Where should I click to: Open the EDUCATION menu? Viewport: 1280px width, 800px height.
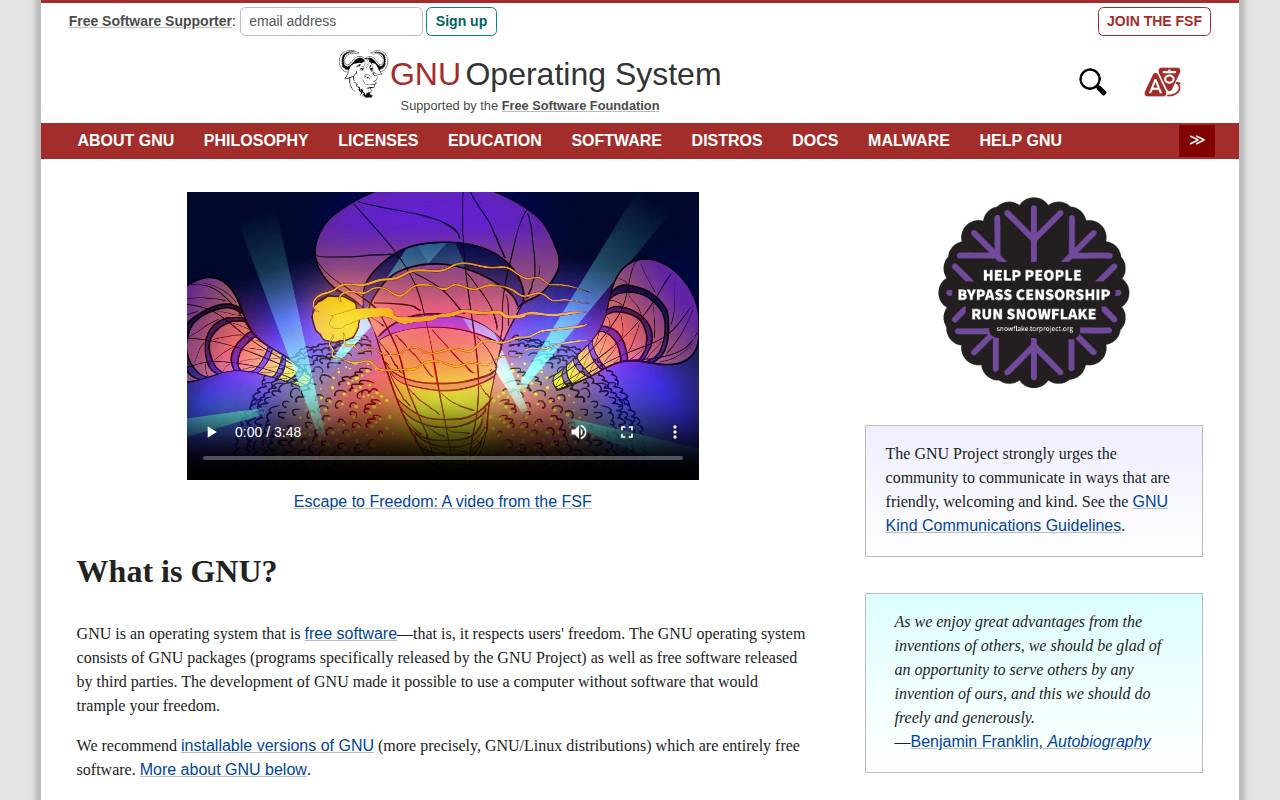tap(495, 141)
